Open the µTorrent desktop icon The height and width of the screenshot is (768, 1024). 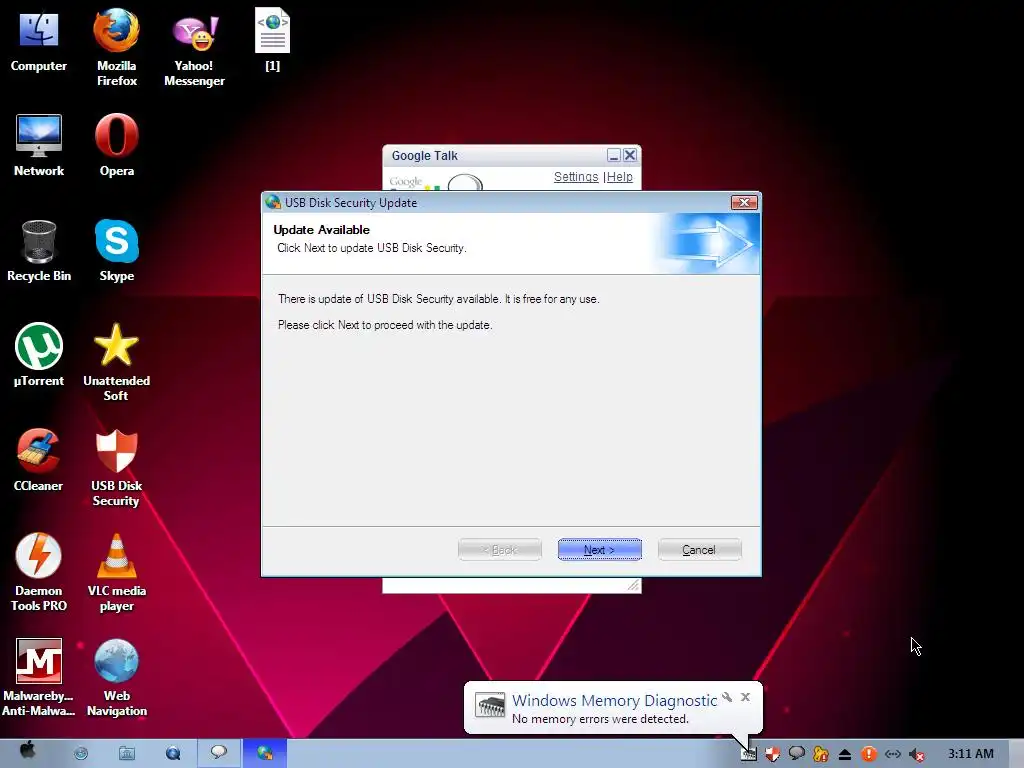click(x=39, y=355)
